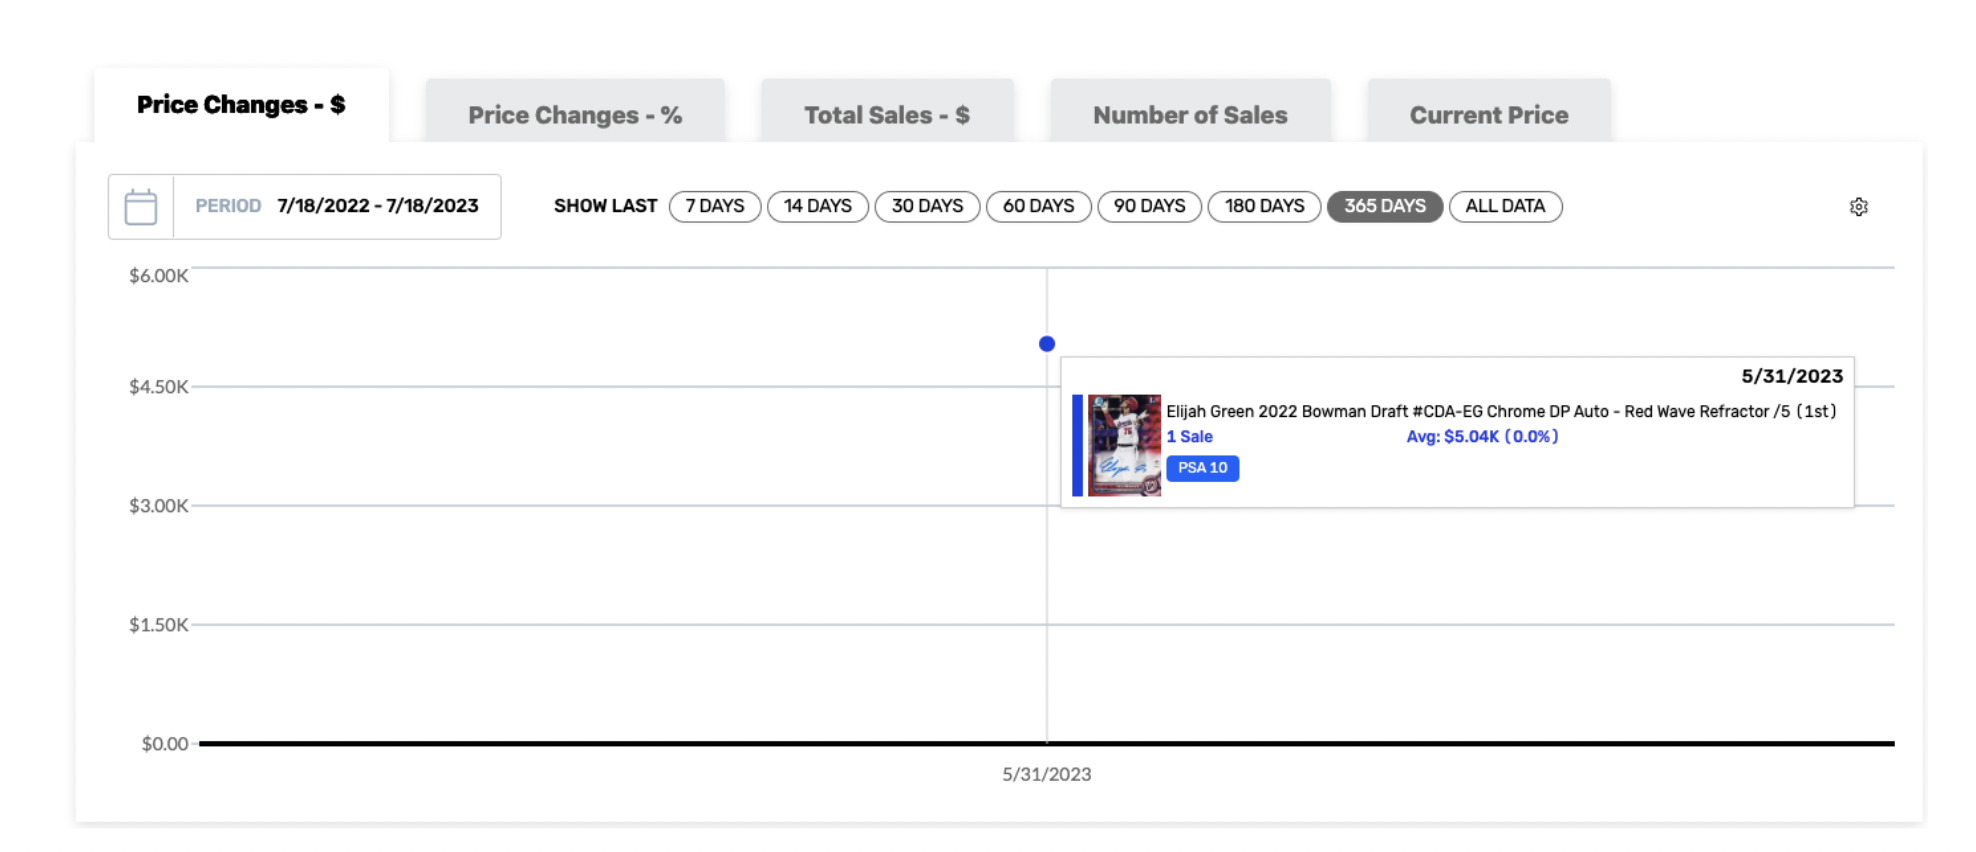Click the blue sale data point
This screenshot has width=1976, height=852.
(x=1047, y=344)
